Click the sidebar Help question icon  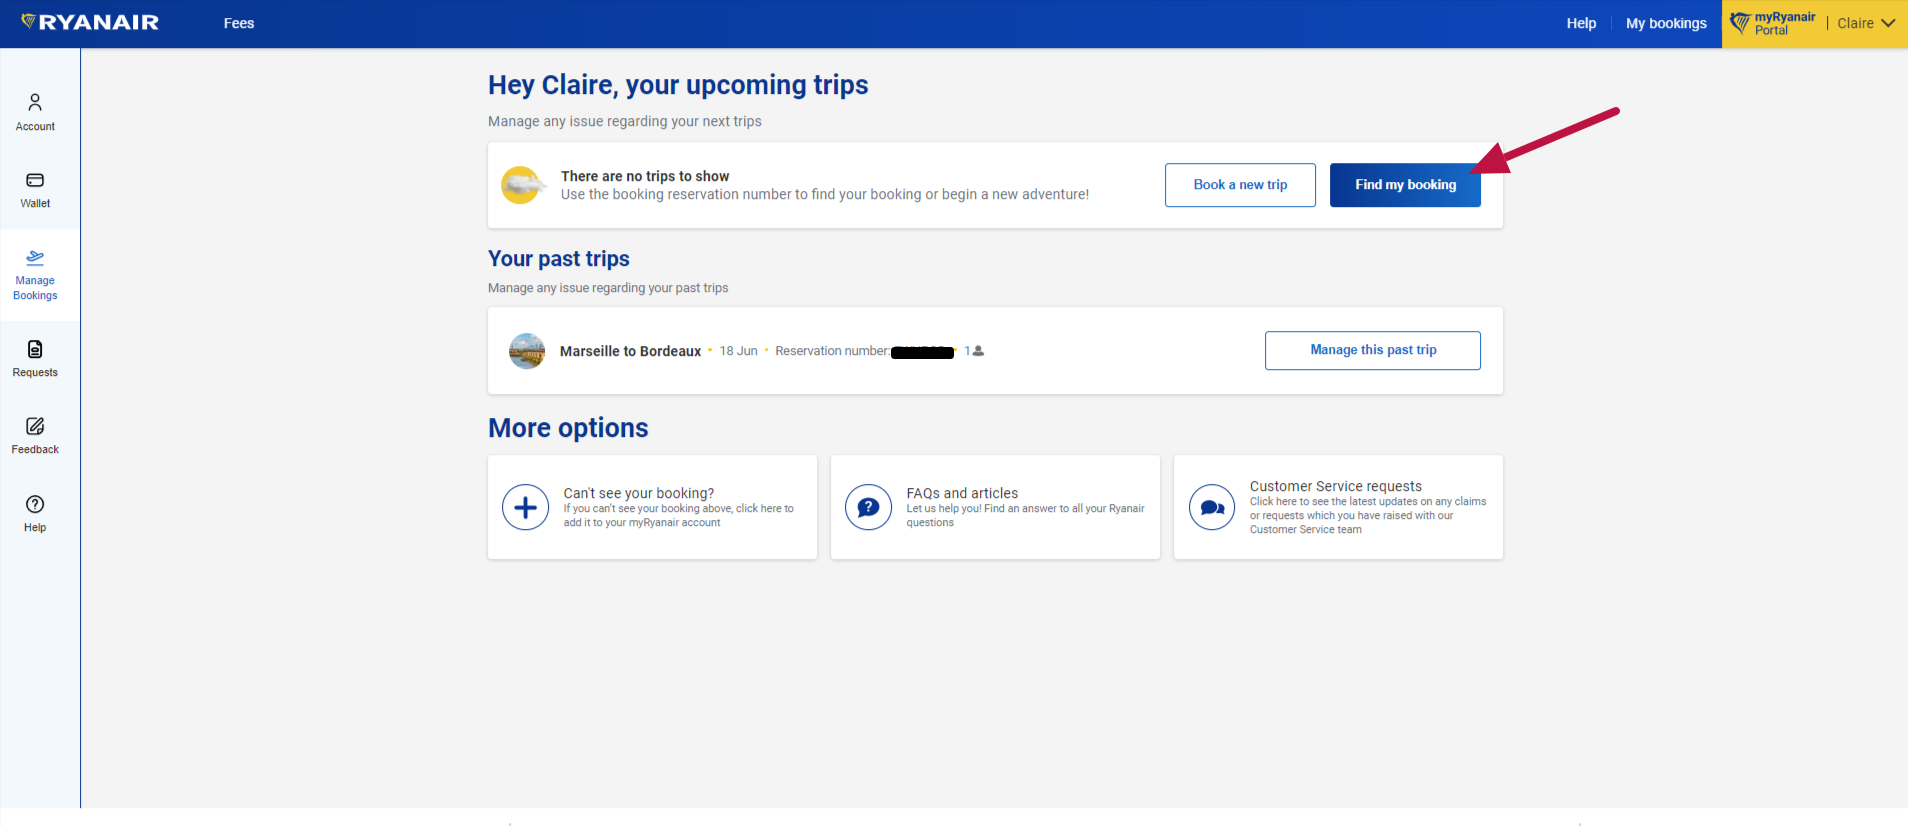tap(35, 504)
